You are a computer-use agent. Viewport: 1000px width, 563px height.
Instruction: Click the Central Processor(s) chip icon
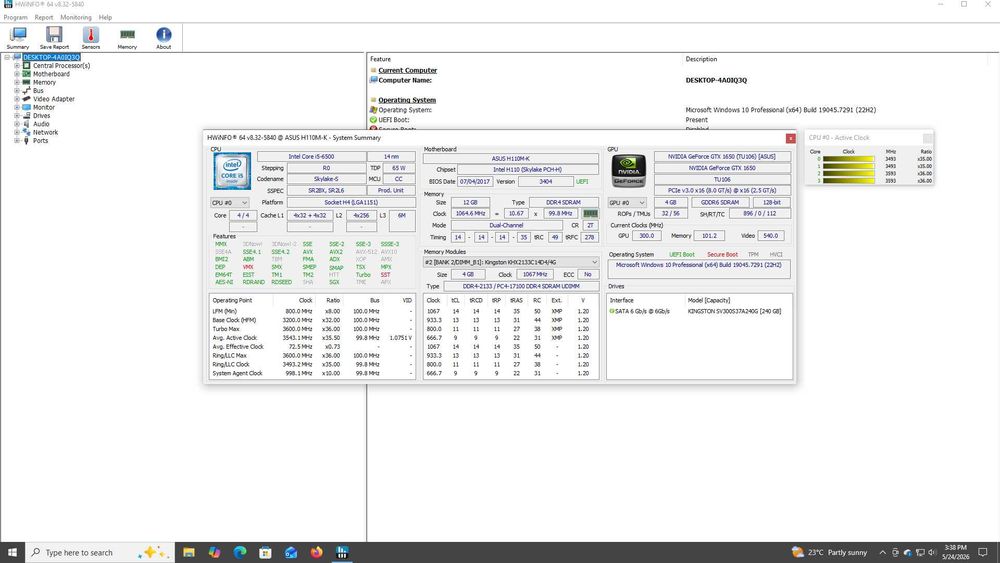(27, 66)
